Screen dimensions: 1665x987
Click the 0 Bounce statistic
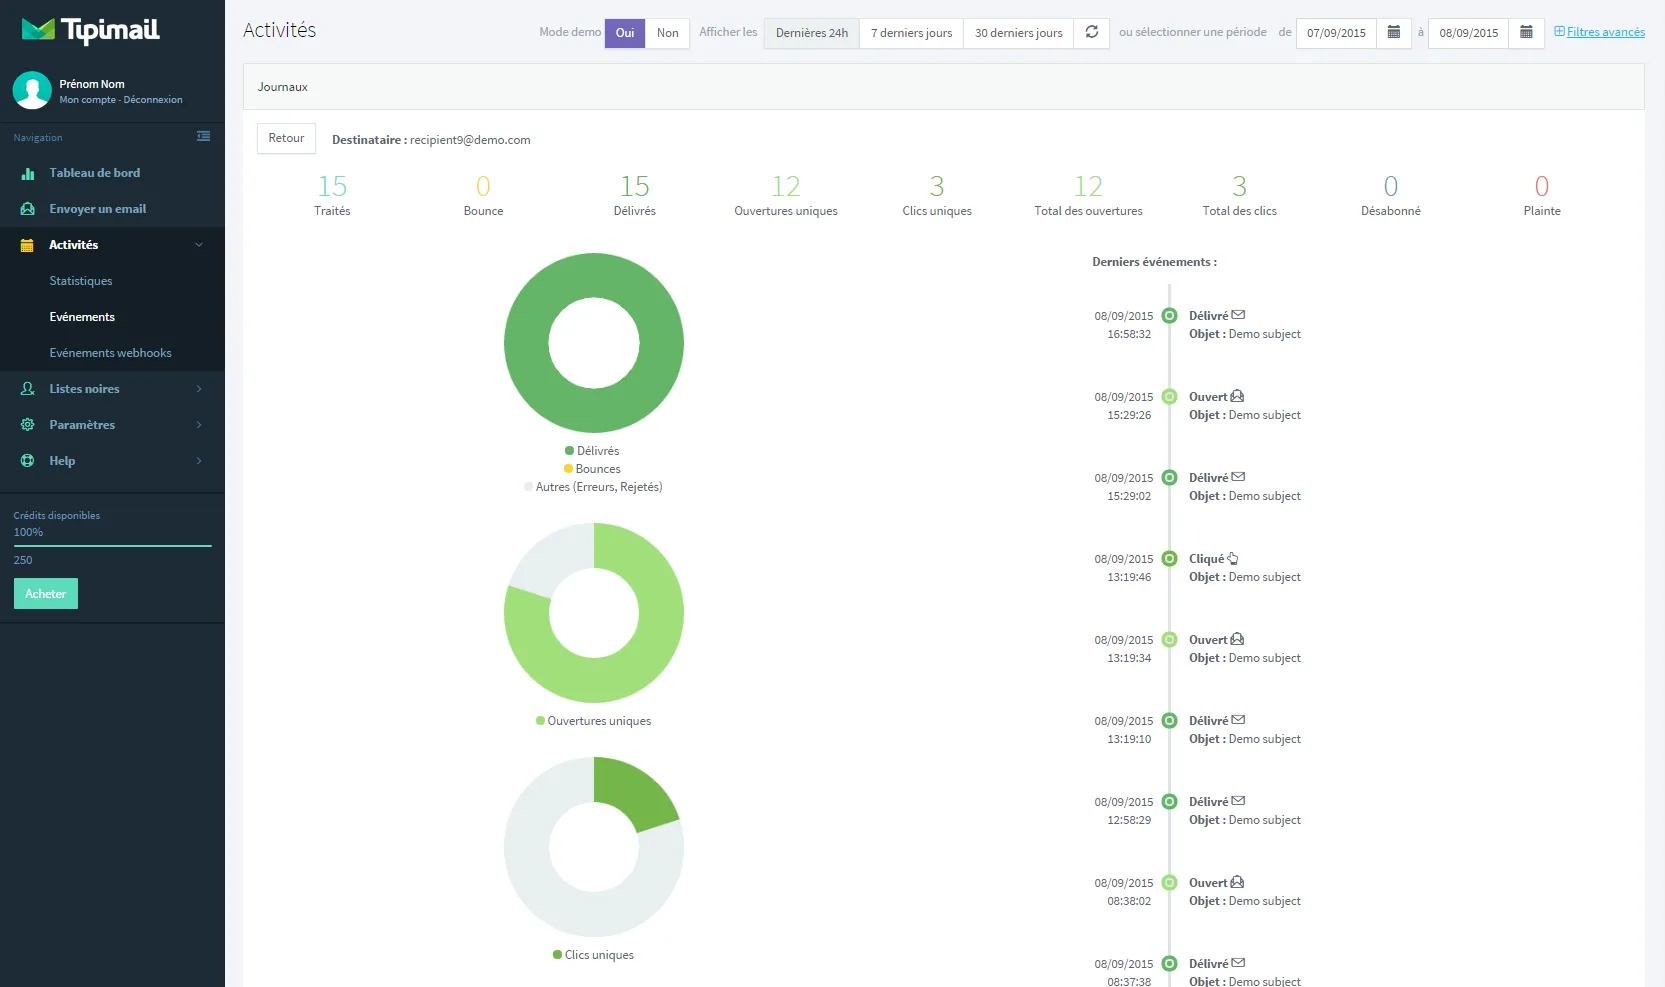coord(483,195)
